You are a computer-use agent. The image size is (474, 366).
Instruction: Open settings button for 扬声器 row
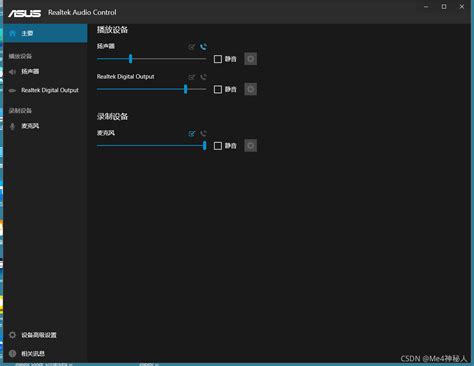click(251, 59)
